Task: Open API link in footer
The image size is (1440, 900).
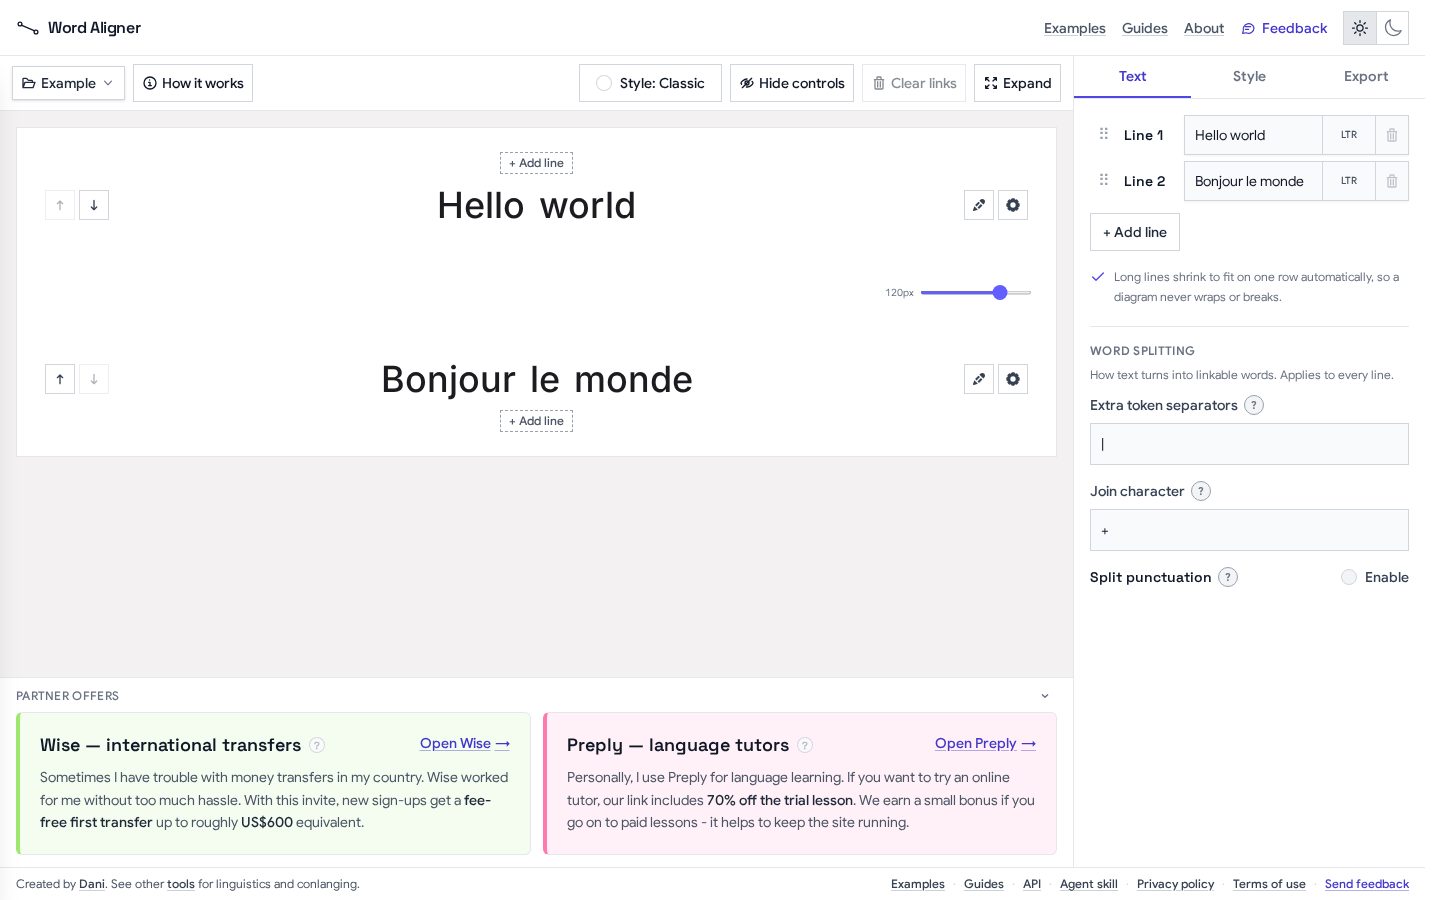Action: pyautogui.click(x=1032, y=884)
